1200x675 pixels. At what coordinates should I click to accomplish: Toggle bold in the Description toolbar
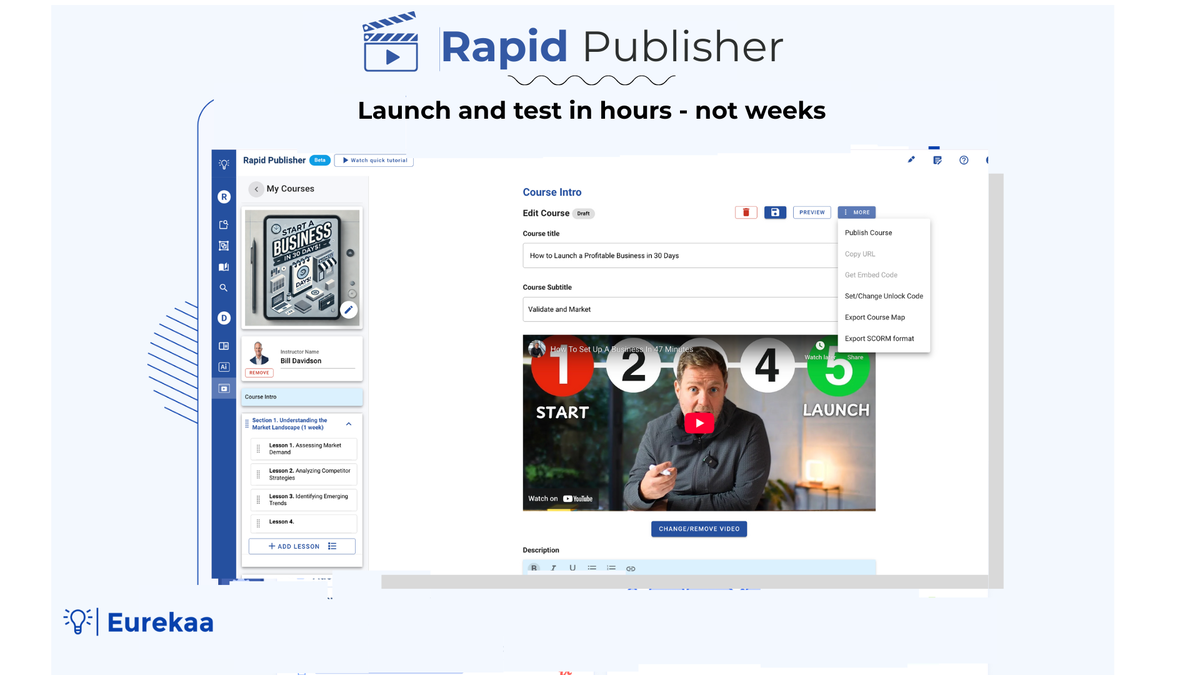tap(534, 567)
